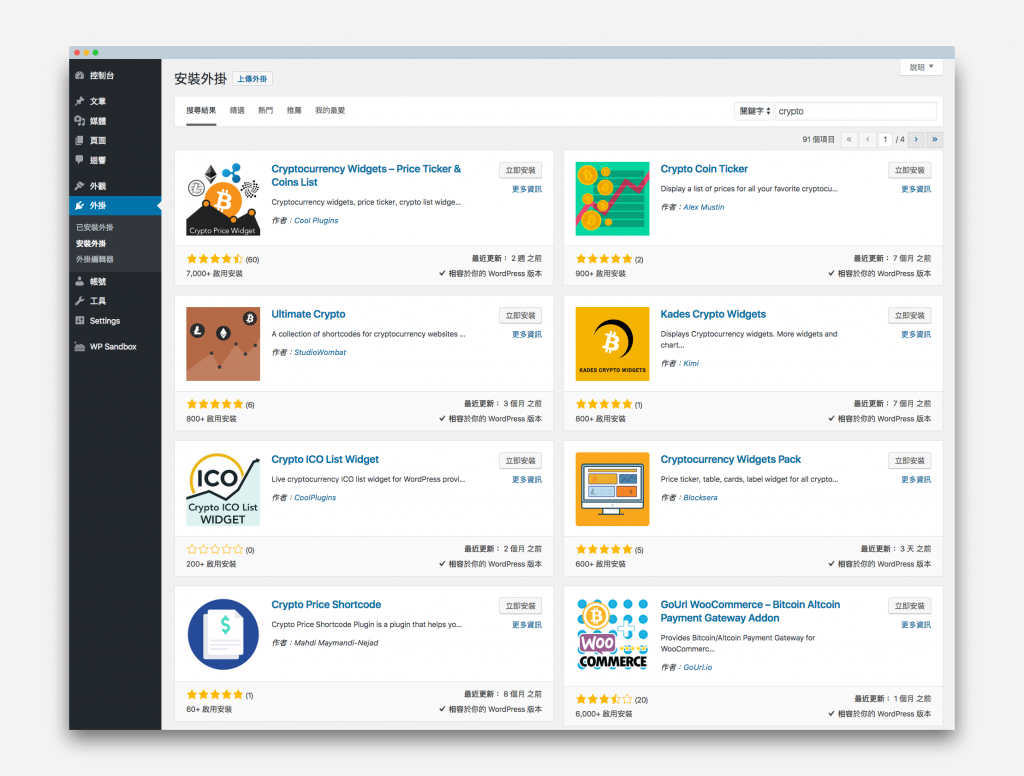Open 更多資訊 for Cryptocurrency Widgets Pack

(916, 479)
